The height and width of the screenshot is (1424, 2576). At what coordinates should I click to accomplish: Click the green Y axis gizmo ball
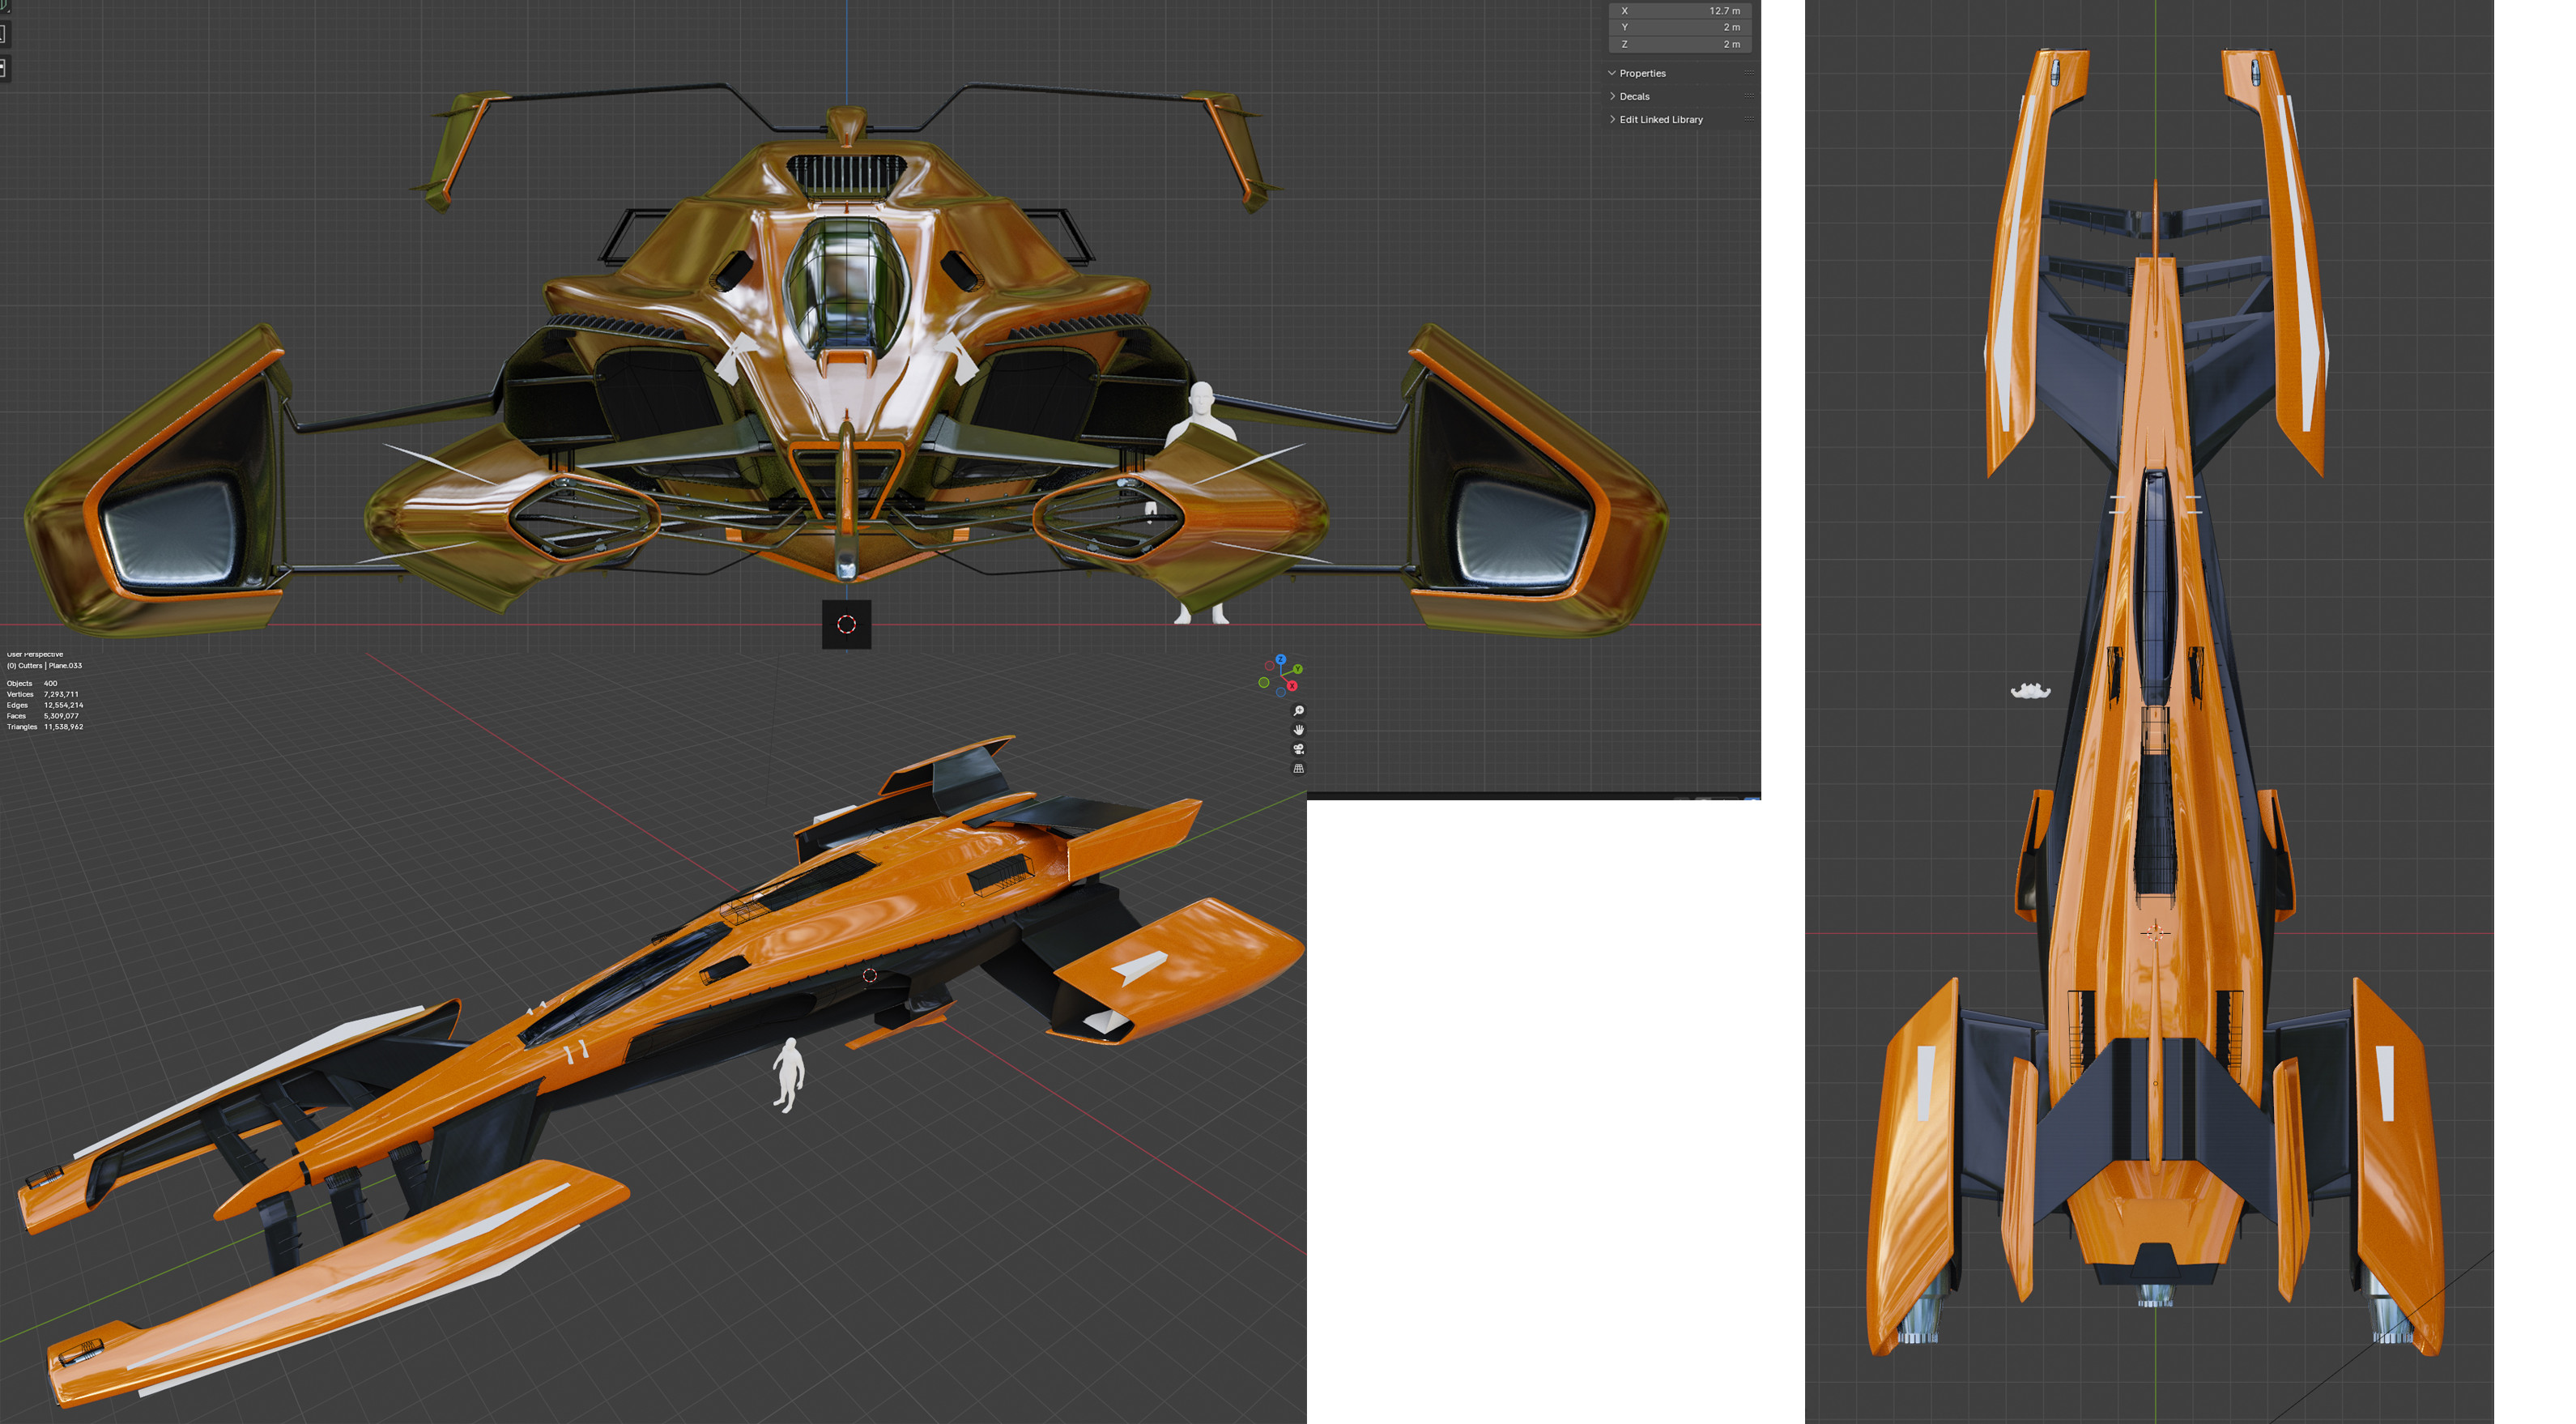1298,669
